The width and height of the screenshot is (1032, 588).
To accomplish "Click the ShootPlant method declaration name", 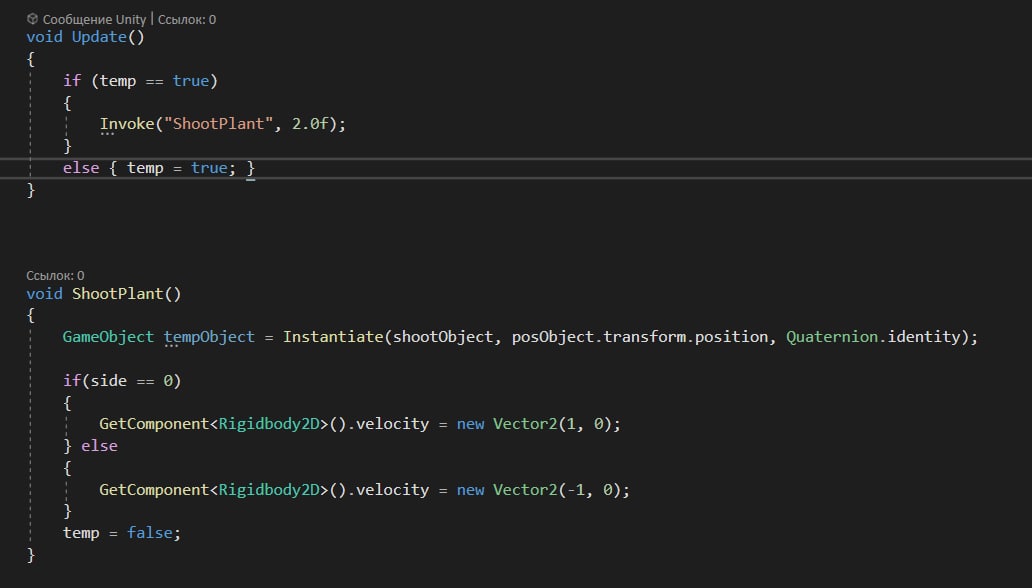I will [117, 294].
